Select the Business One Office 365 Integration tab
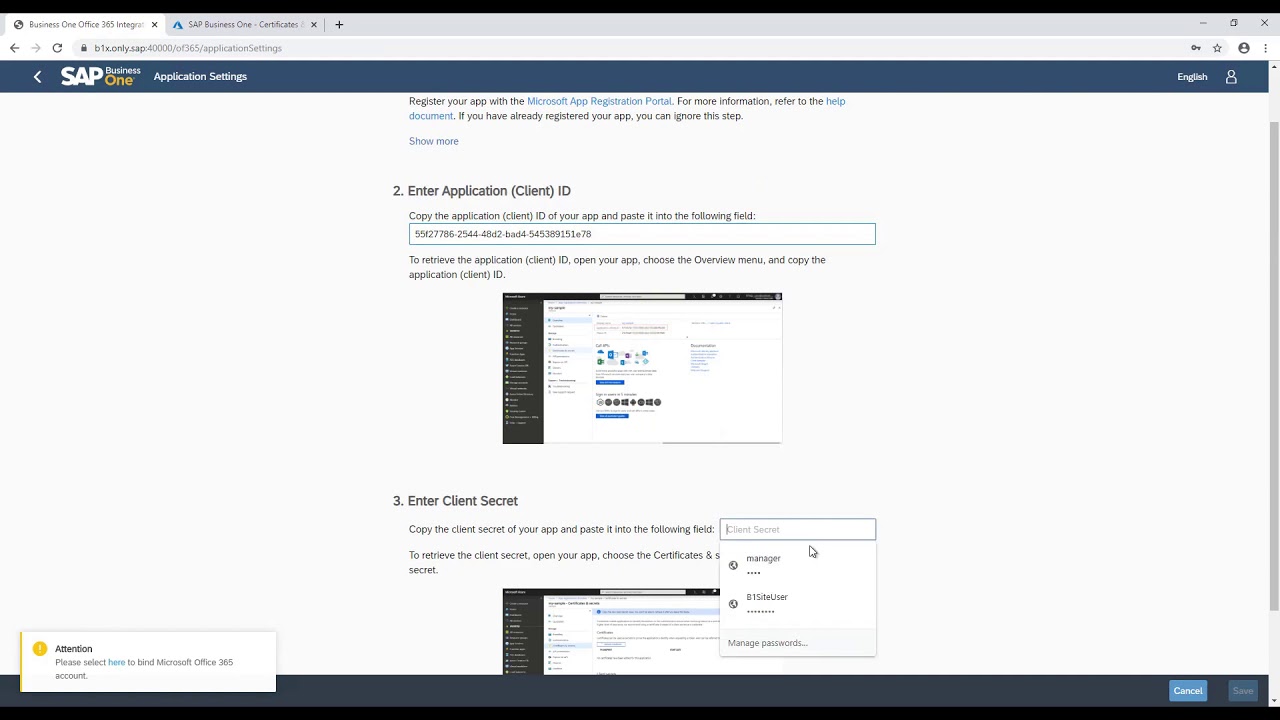 tap(85, 24)
